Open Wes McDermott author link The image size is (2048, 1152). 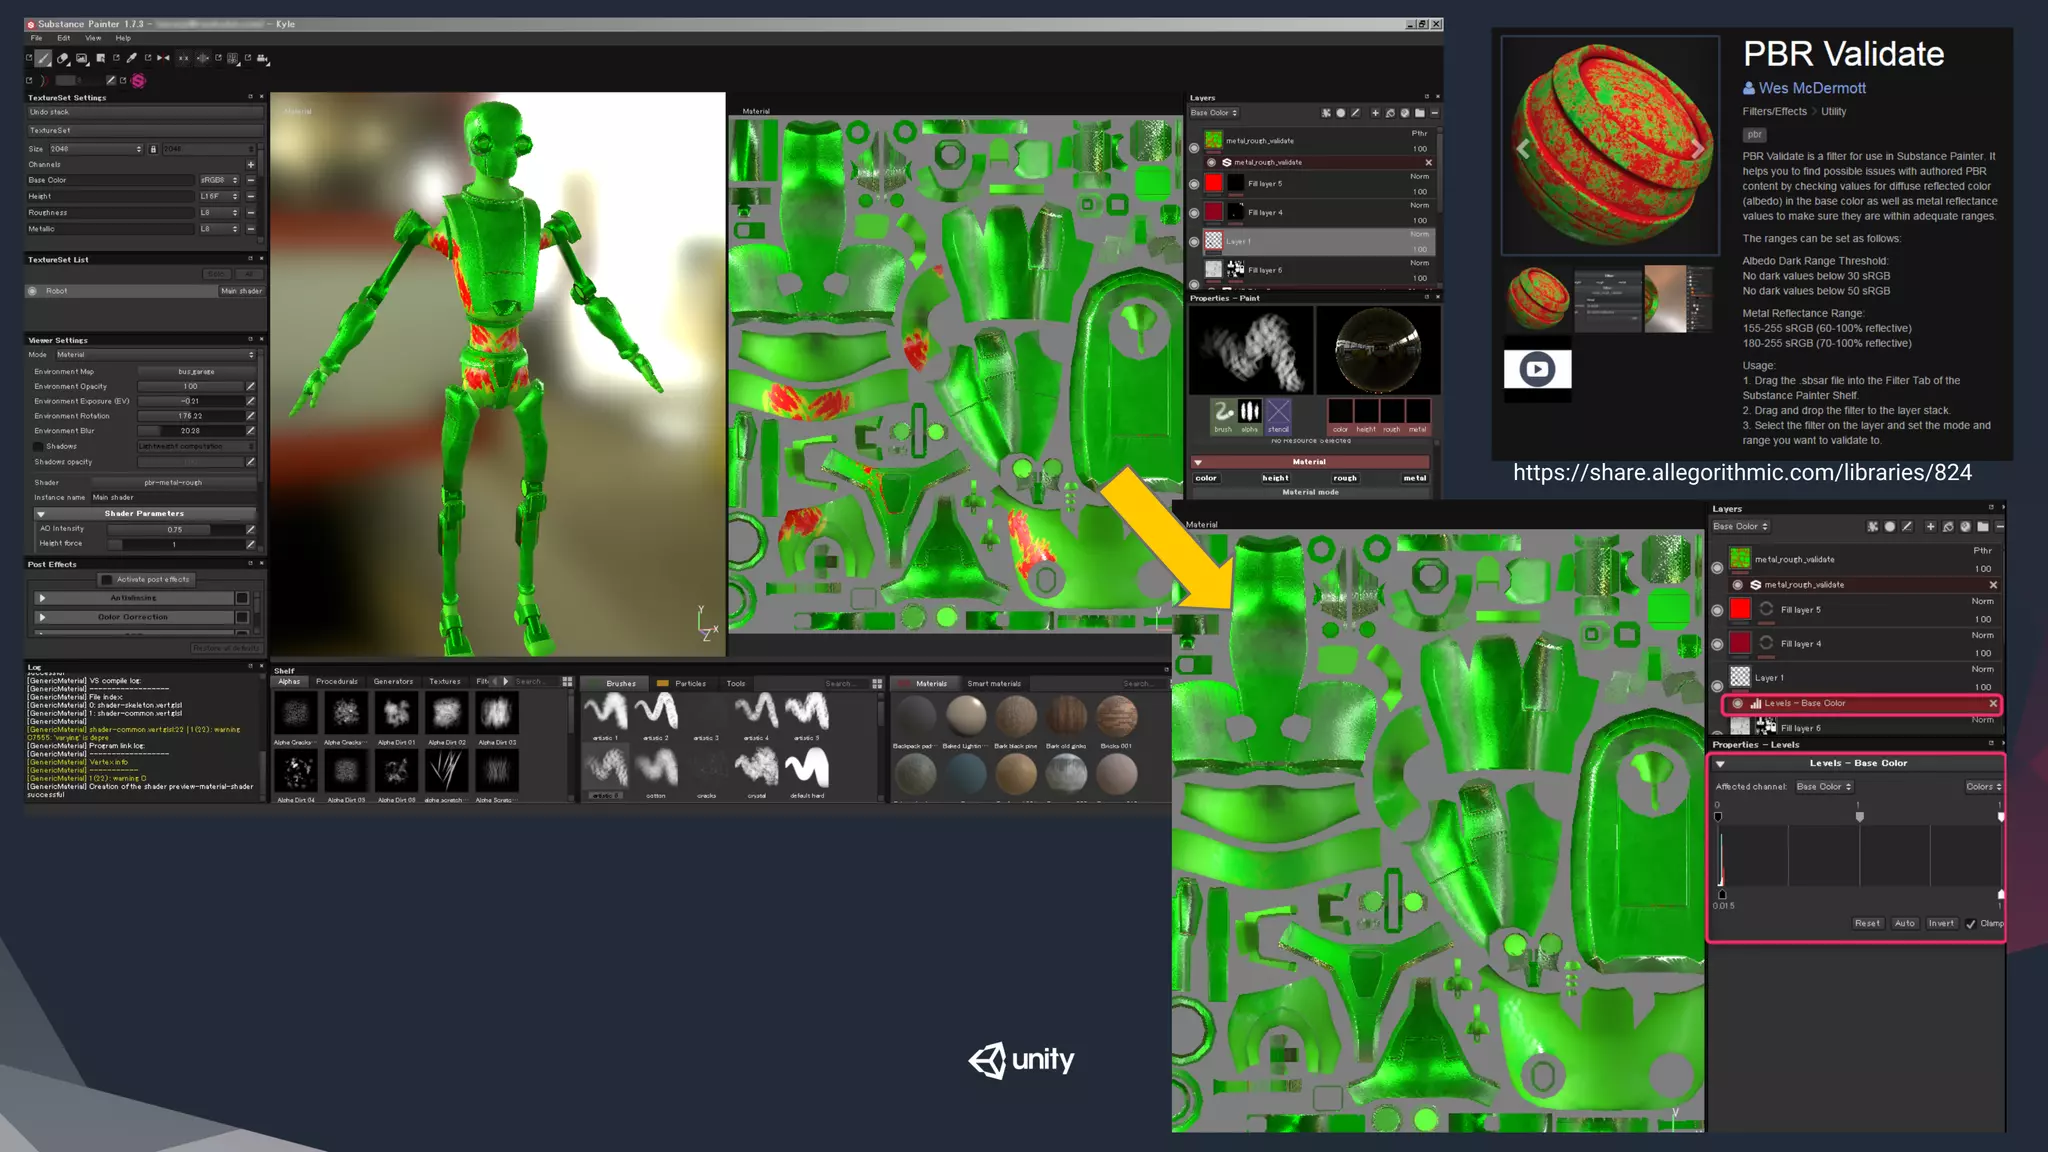click(1812, 88)
